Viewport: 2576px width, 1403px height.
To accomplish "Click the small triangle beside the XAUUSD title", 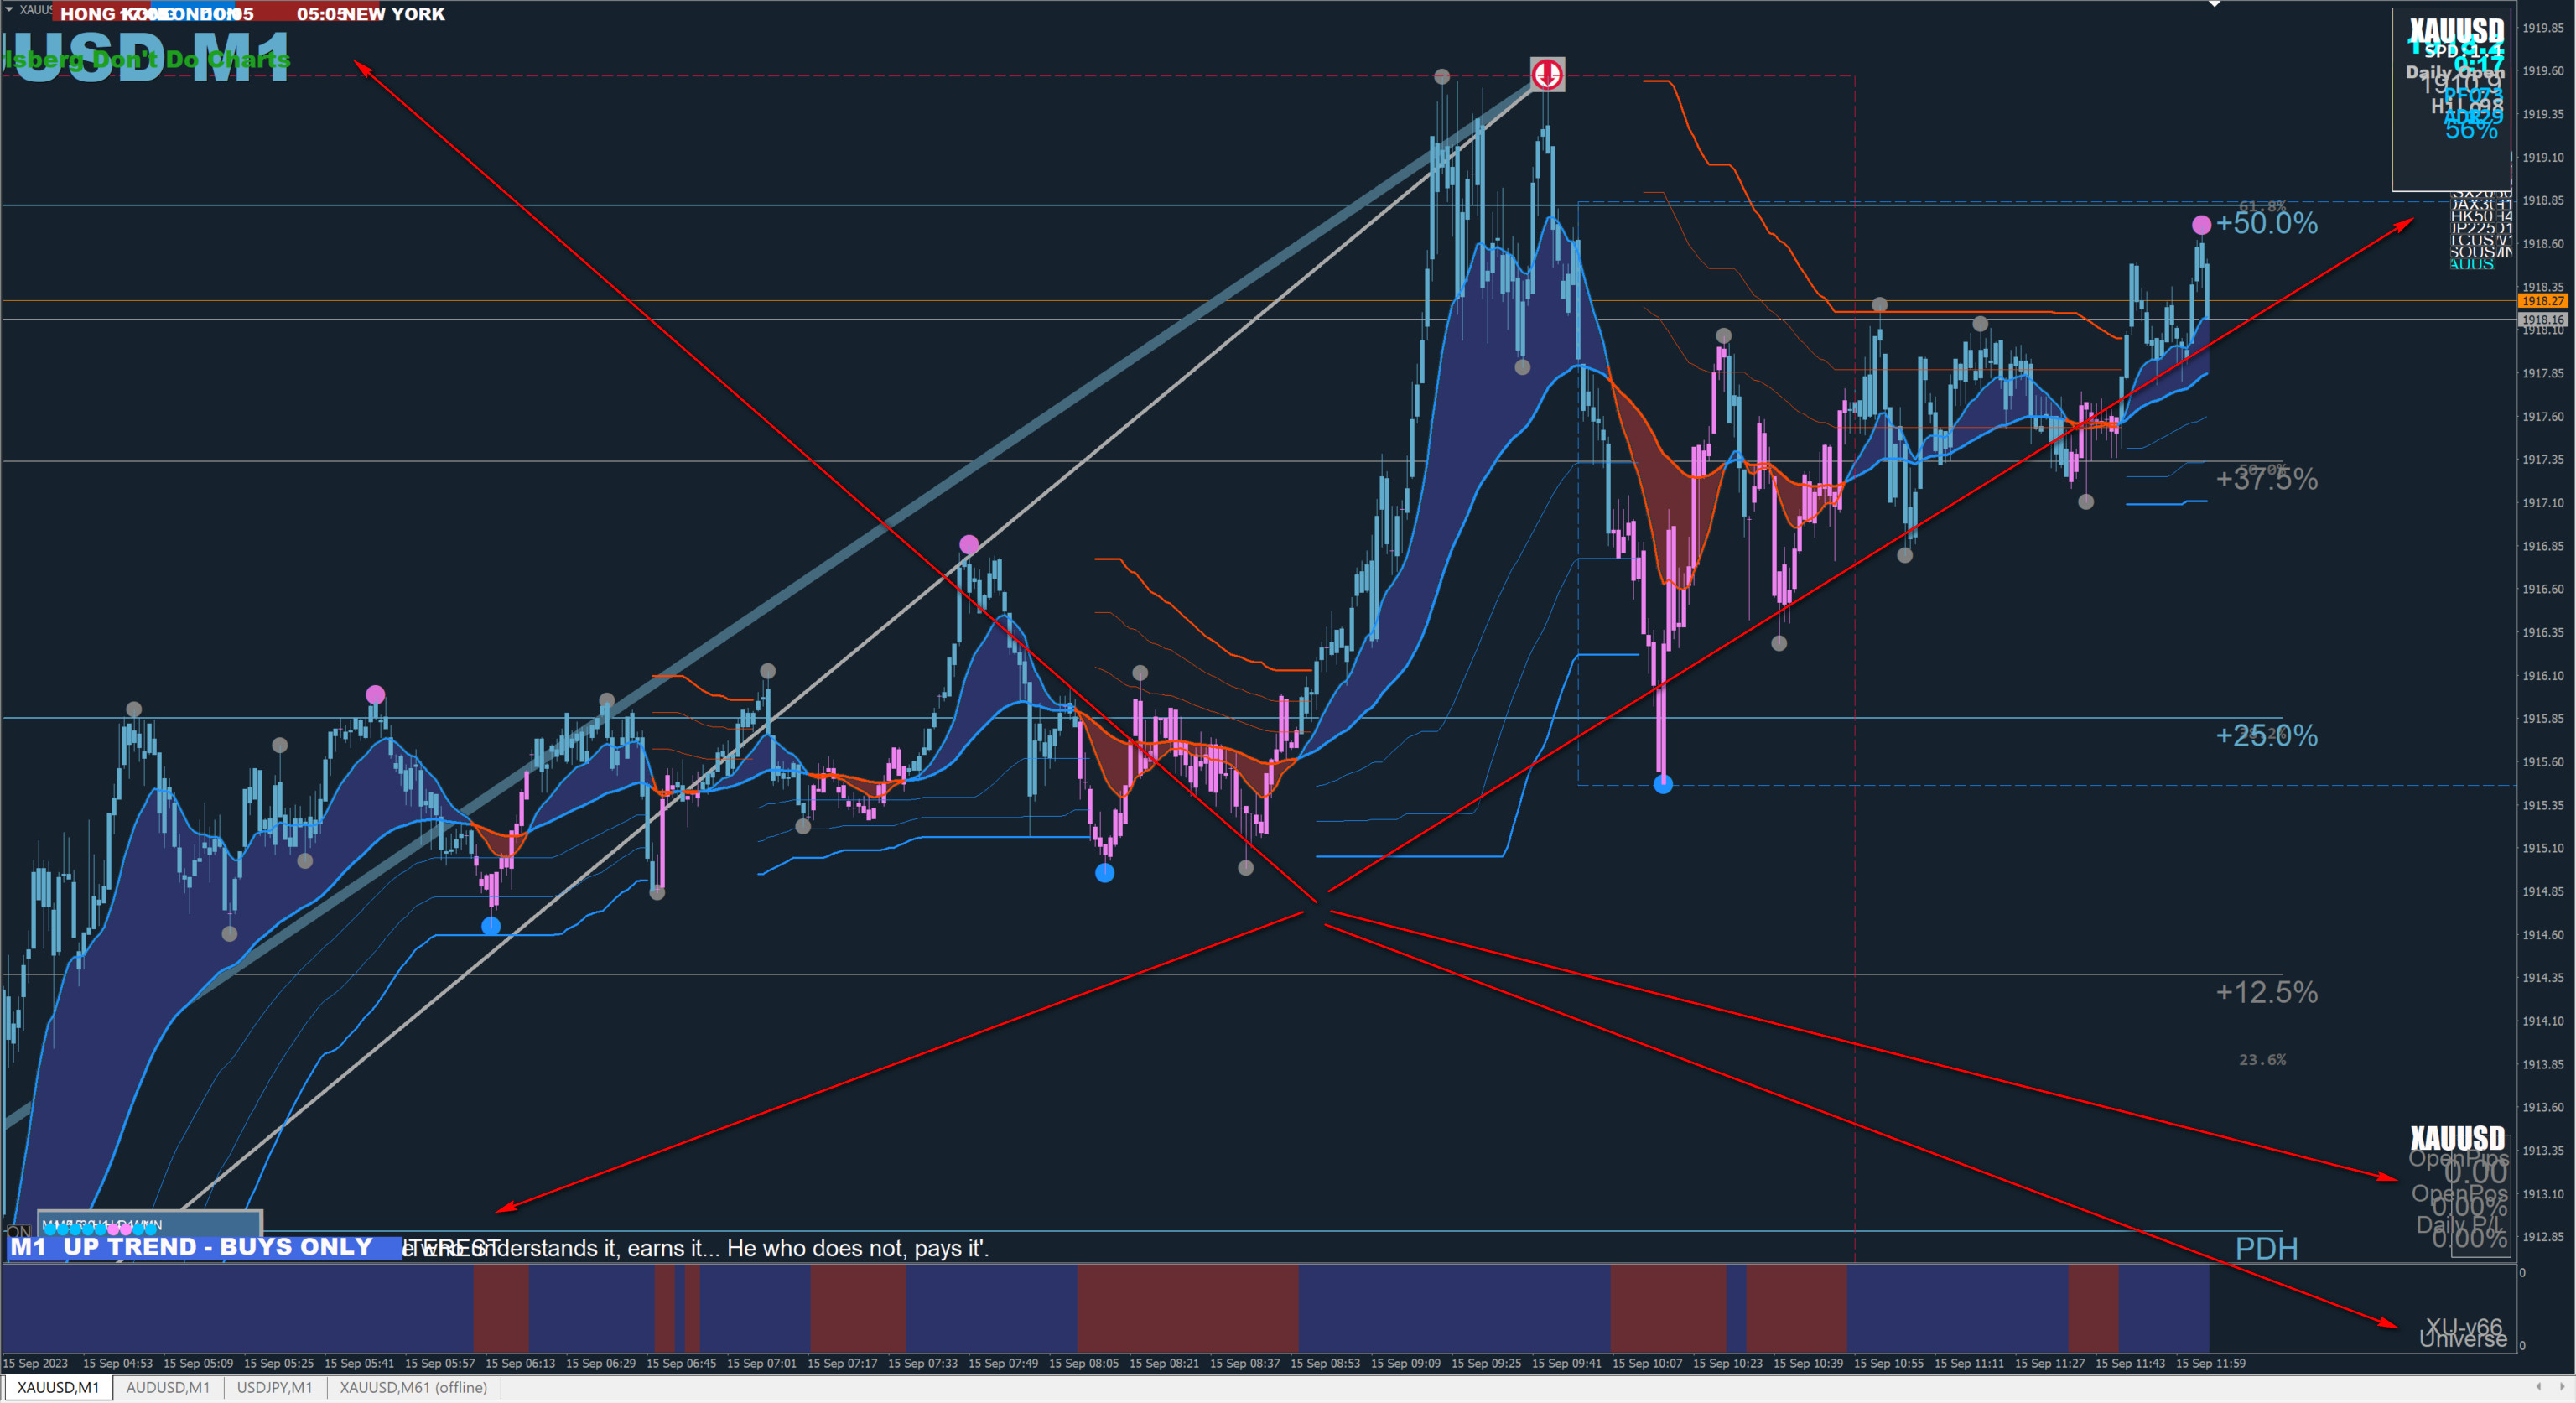I will click(9, 9).
